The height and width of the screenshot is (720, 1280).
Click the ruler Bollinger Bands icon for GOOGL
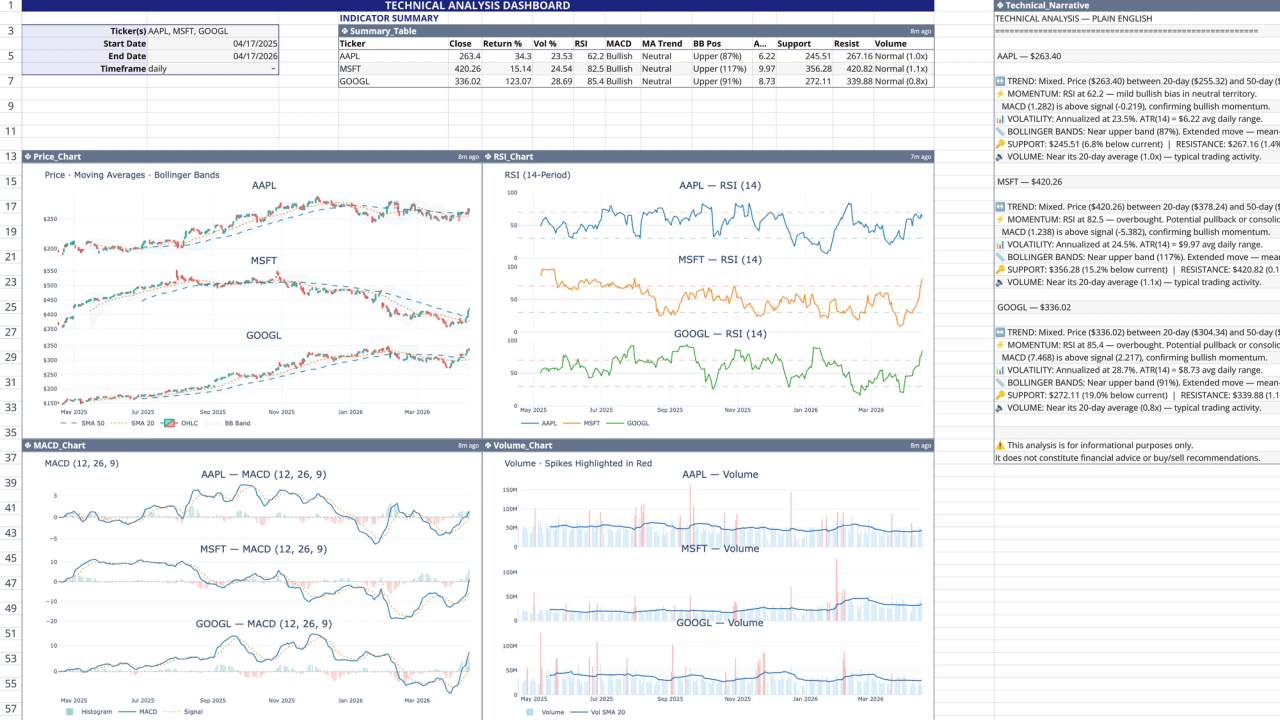click(x=1000, y=382)
